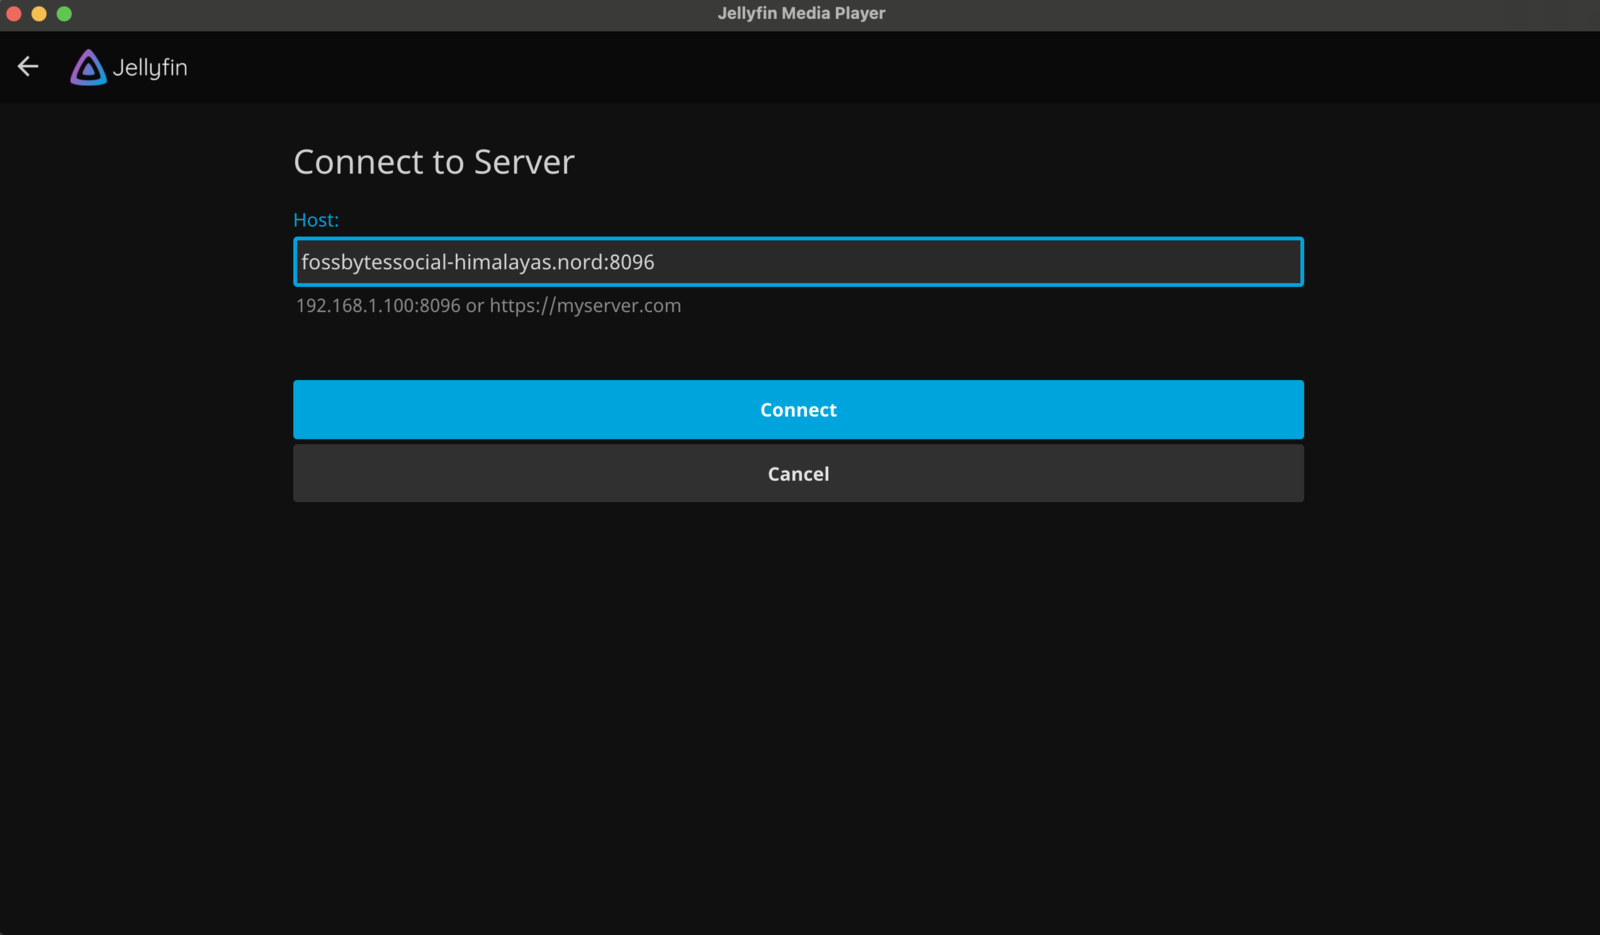Viewport: 1600px width, 935px height.
Task: Select the fossbytessocial-himalayas.nord:8096 text
Action: tap(477, 262)
